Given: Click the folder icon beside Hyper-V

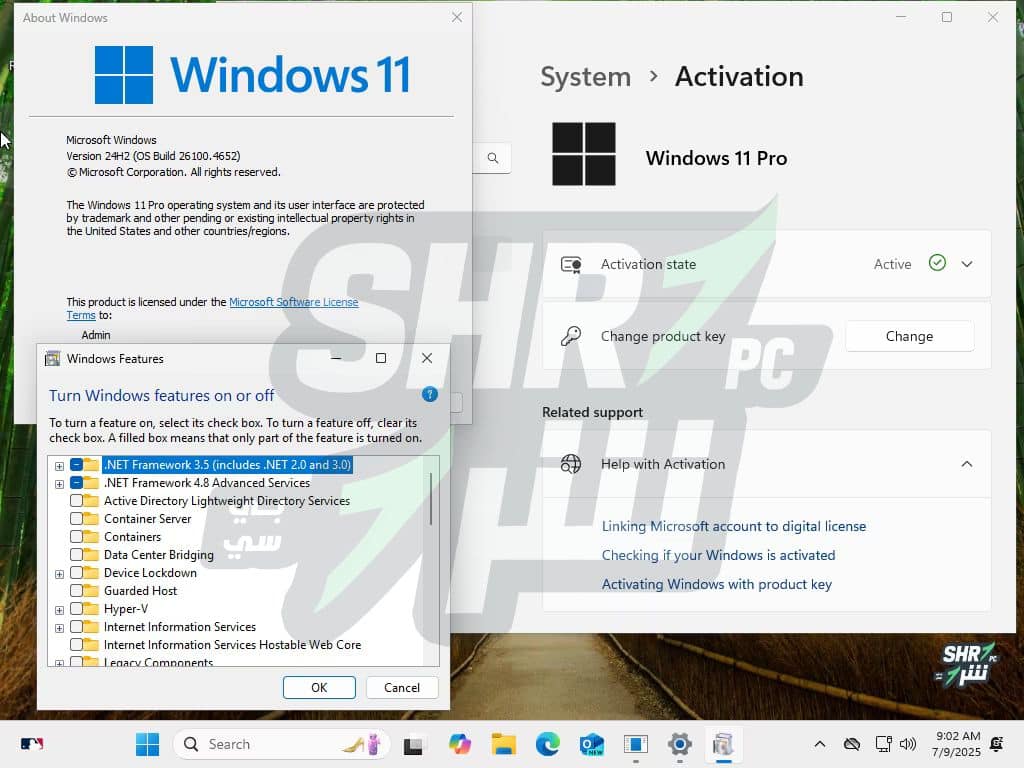Looking at the screenshot, I should click(91, 609).
